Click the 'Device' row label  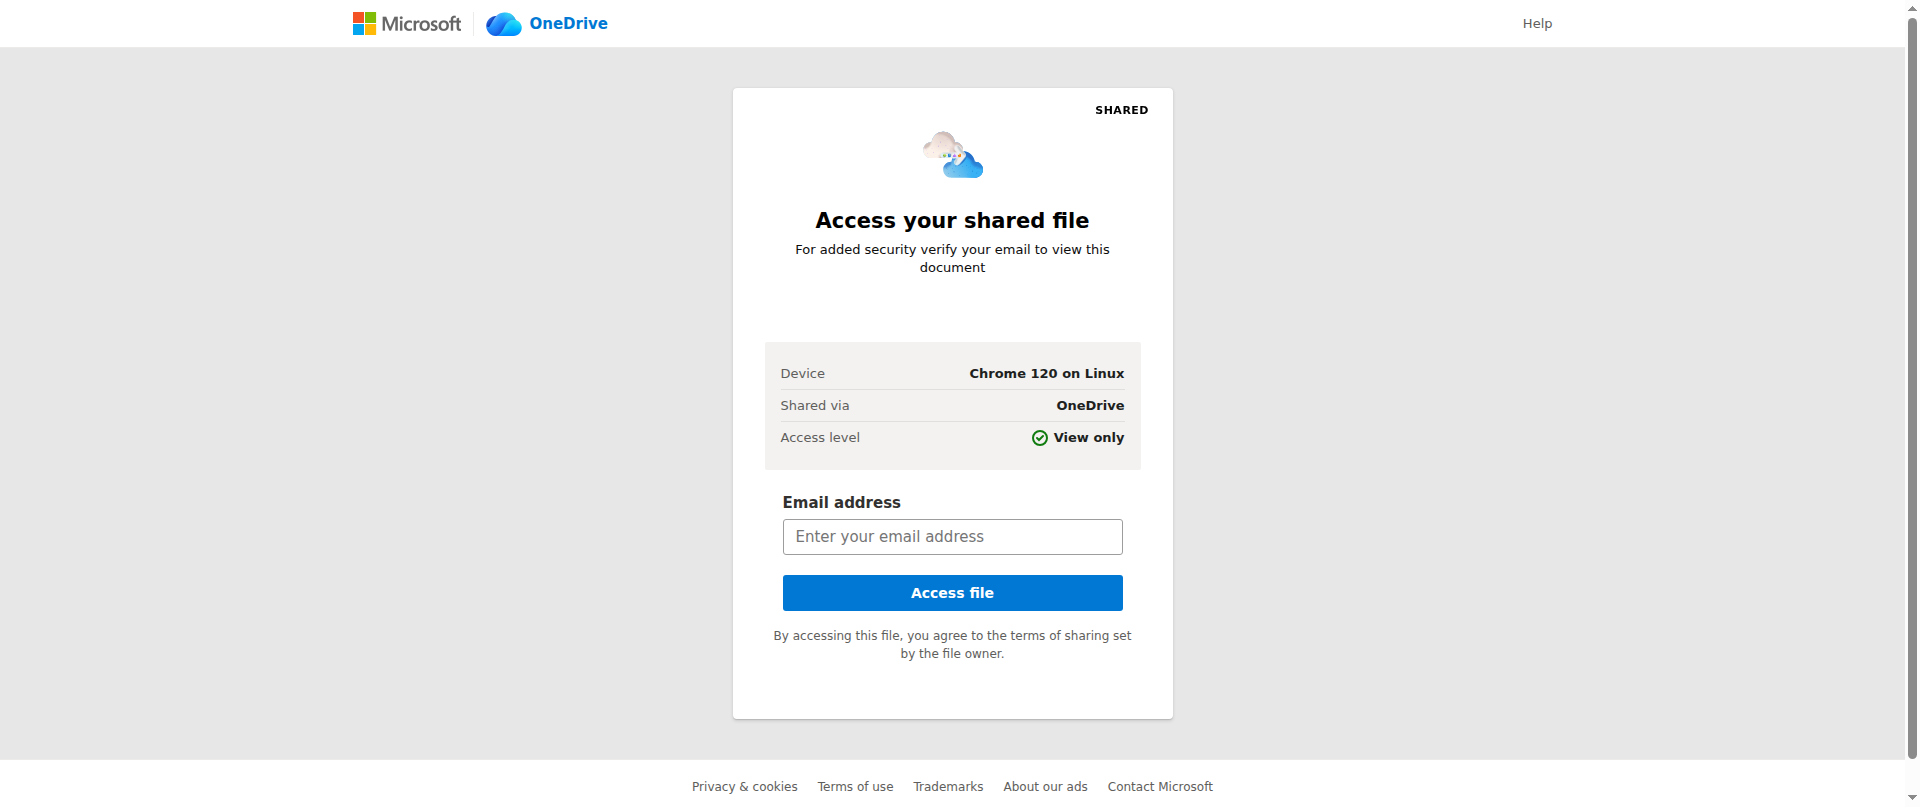coord(802,374)
